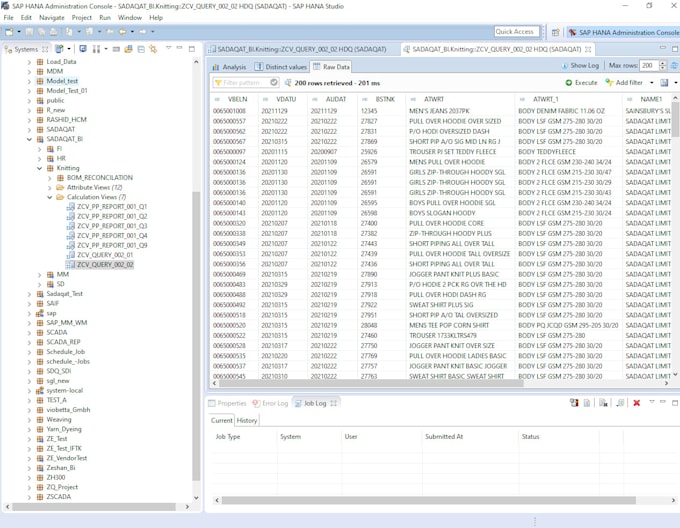Minimize the Systems panel
This screenshot has height=528, width=680.
click(180, 48)
